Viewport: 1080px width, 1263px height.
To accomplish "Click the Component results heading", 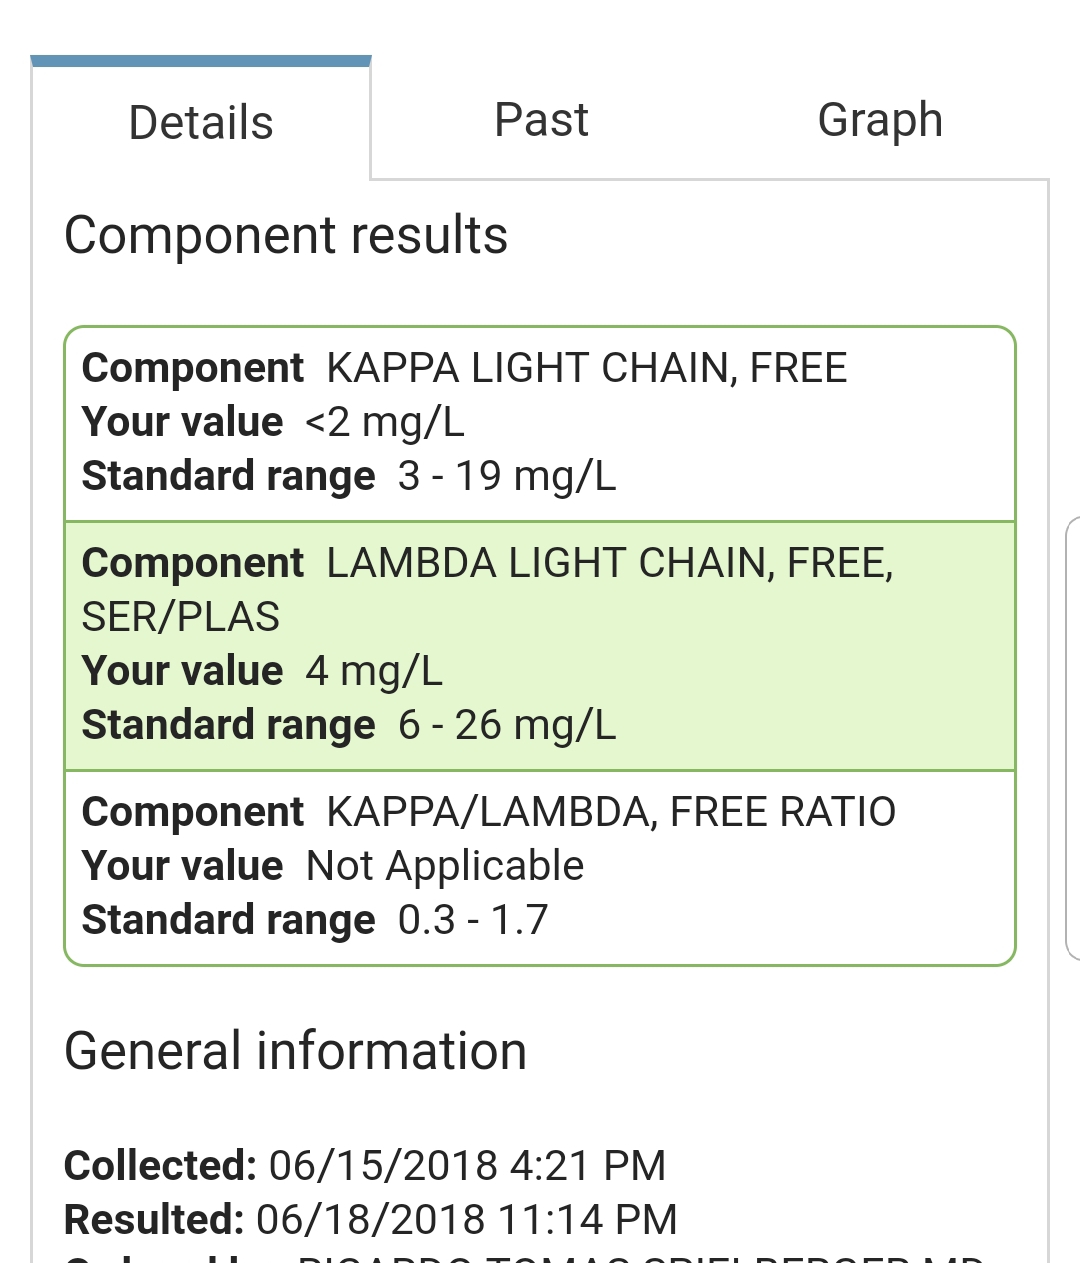I will [286, 236].
